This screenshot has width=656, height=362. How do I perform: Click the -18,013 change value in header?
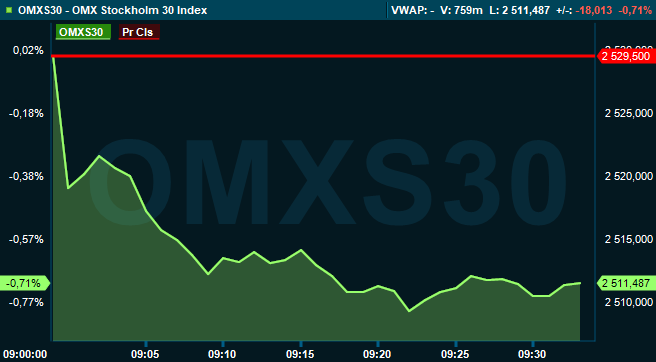(594, 10)
